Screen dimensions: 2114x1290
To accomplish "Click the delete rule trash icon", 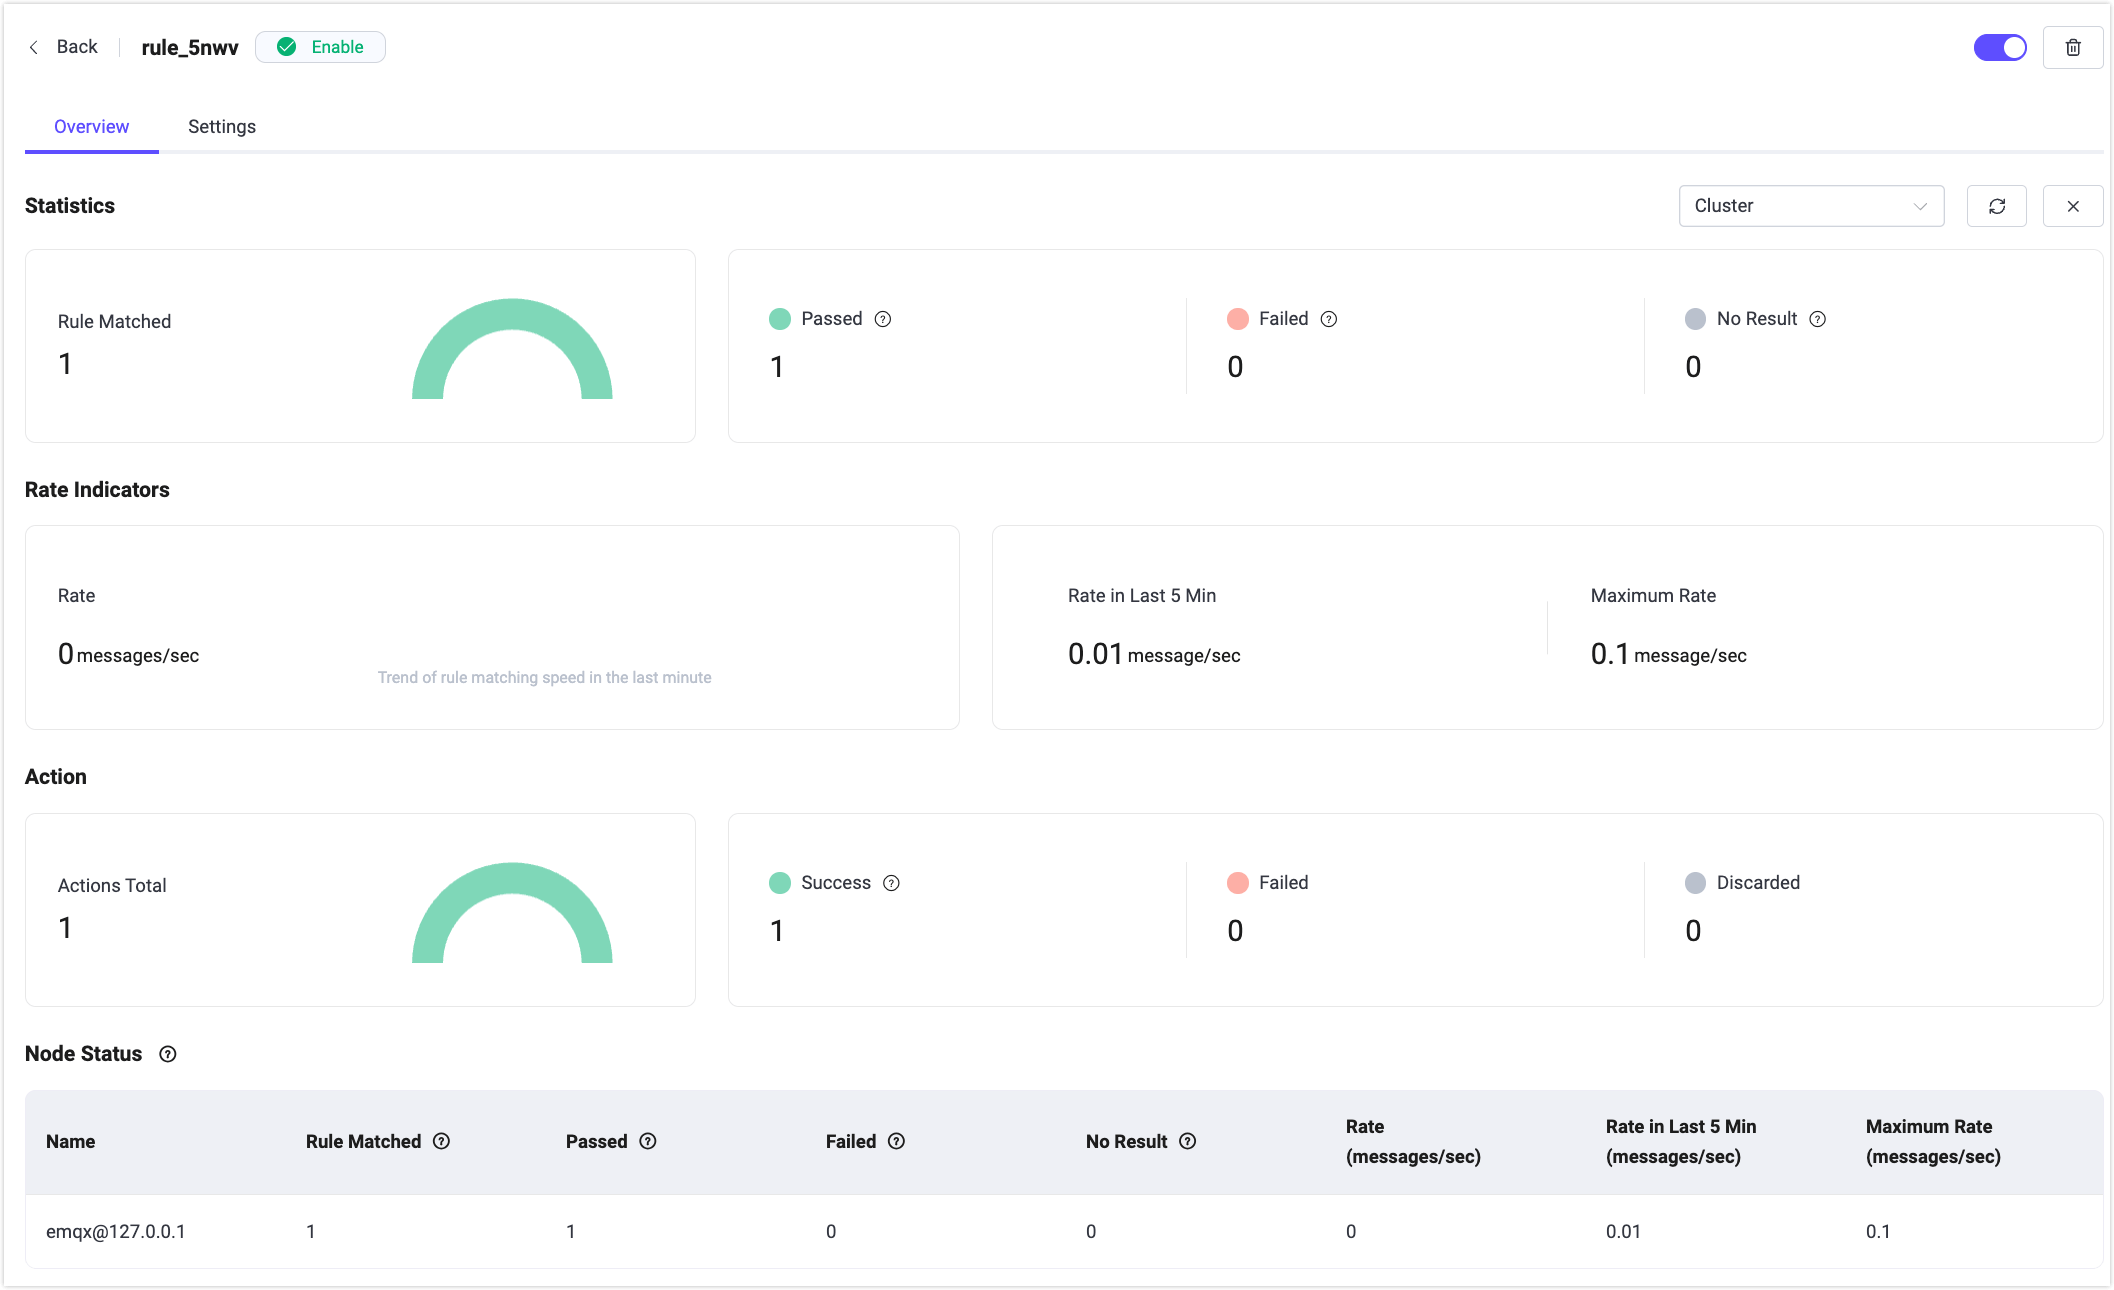I will [x=2072, y=47].
